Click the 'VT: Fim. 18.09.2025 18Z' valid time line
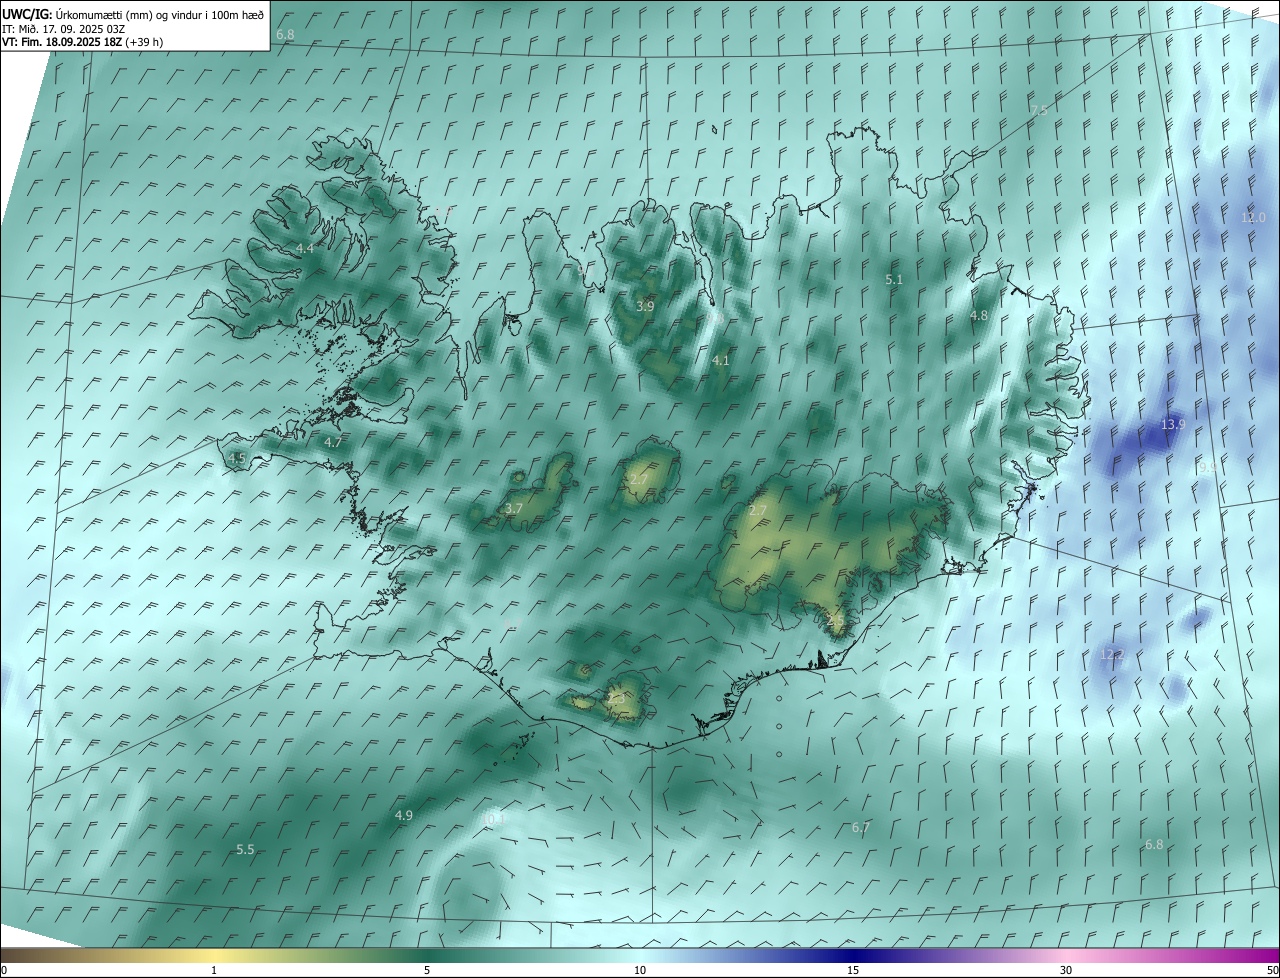 [82, 42]
